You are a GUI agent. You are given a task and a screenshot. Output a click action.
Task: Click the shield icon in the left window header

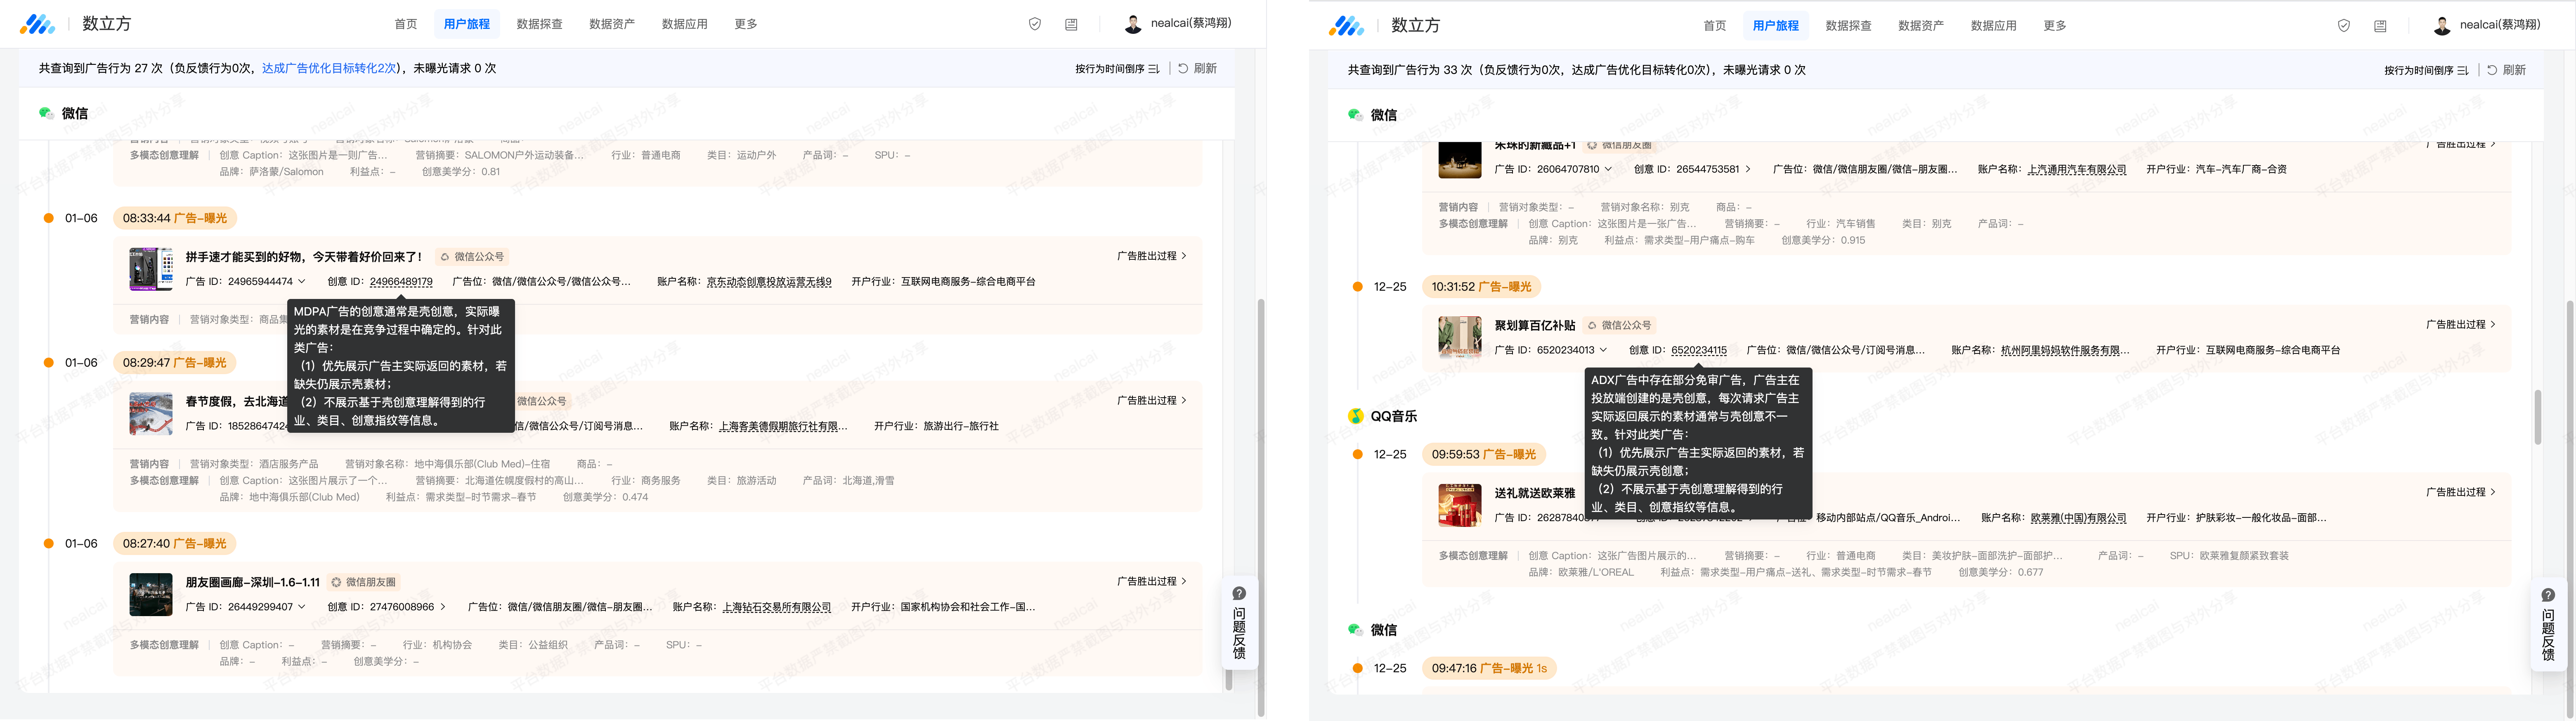(x=1035, y=24)
